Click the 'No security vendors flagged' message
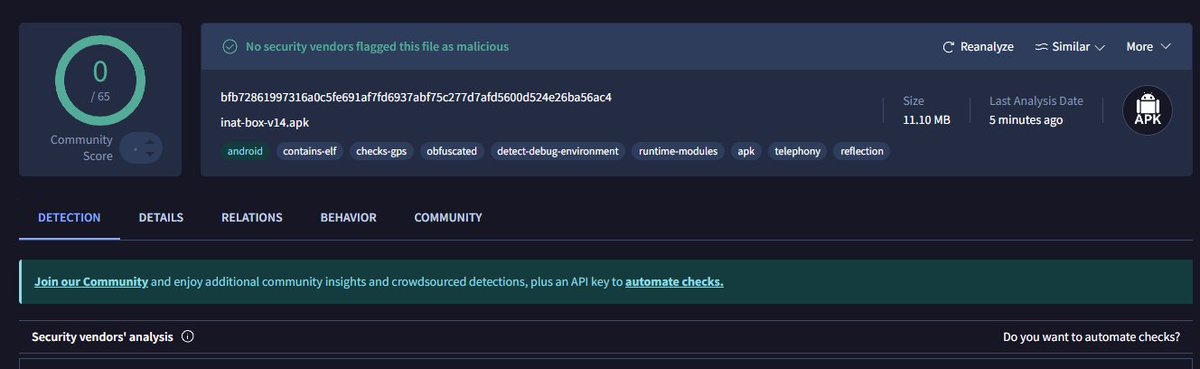This screenshot has width=1200, height=369. pyautogui.click(x=377, y=46)
